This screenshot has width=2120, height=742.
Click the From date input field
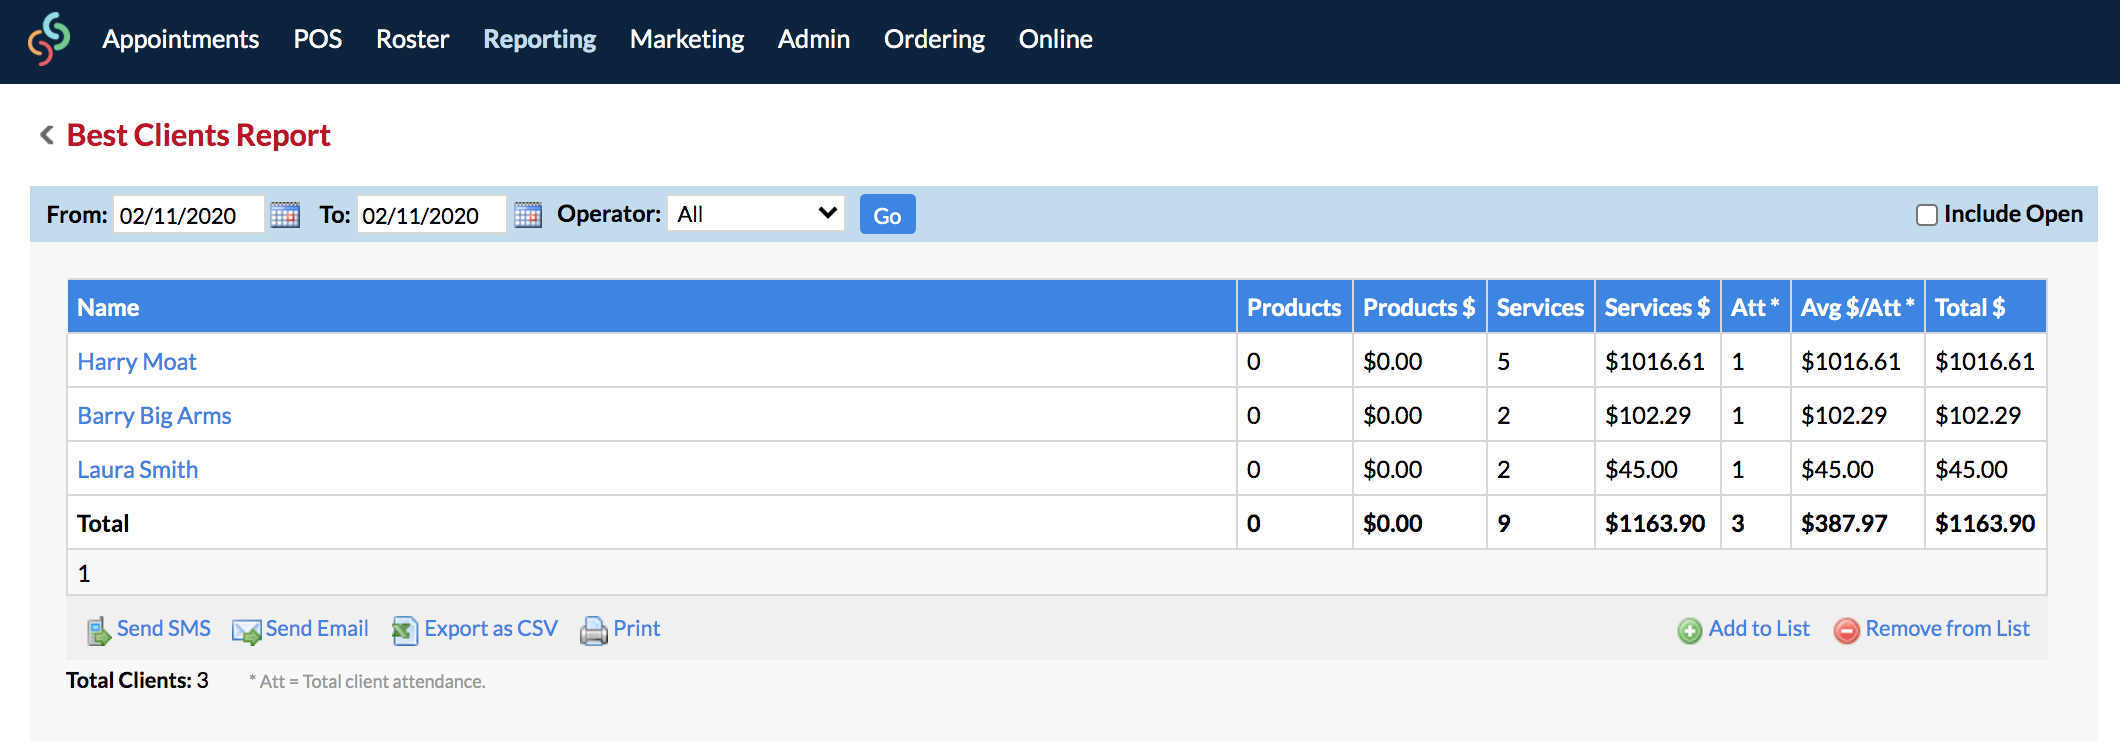(x=189, y=214)
